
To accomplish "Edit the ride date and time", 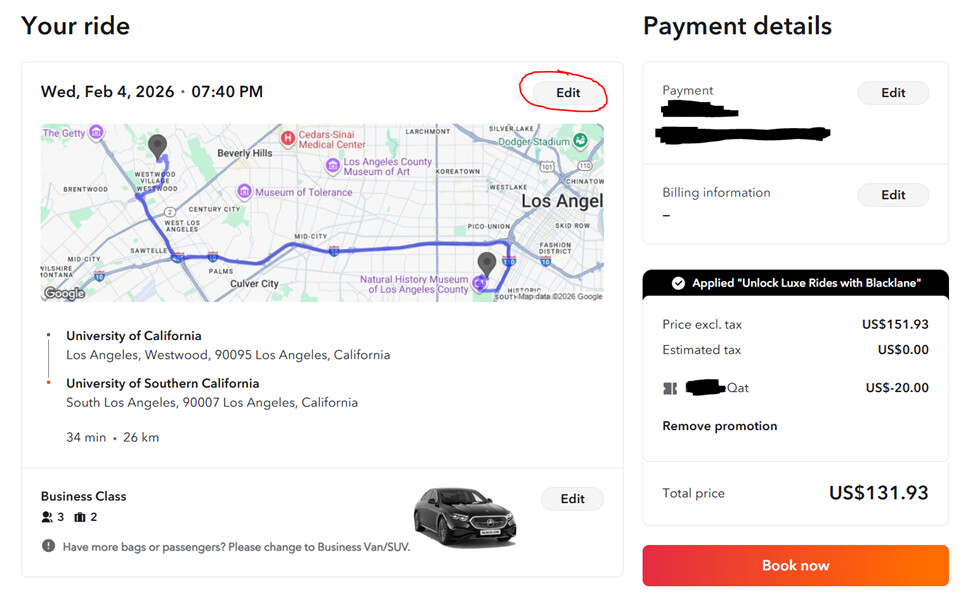I will [x=568, y=93].
